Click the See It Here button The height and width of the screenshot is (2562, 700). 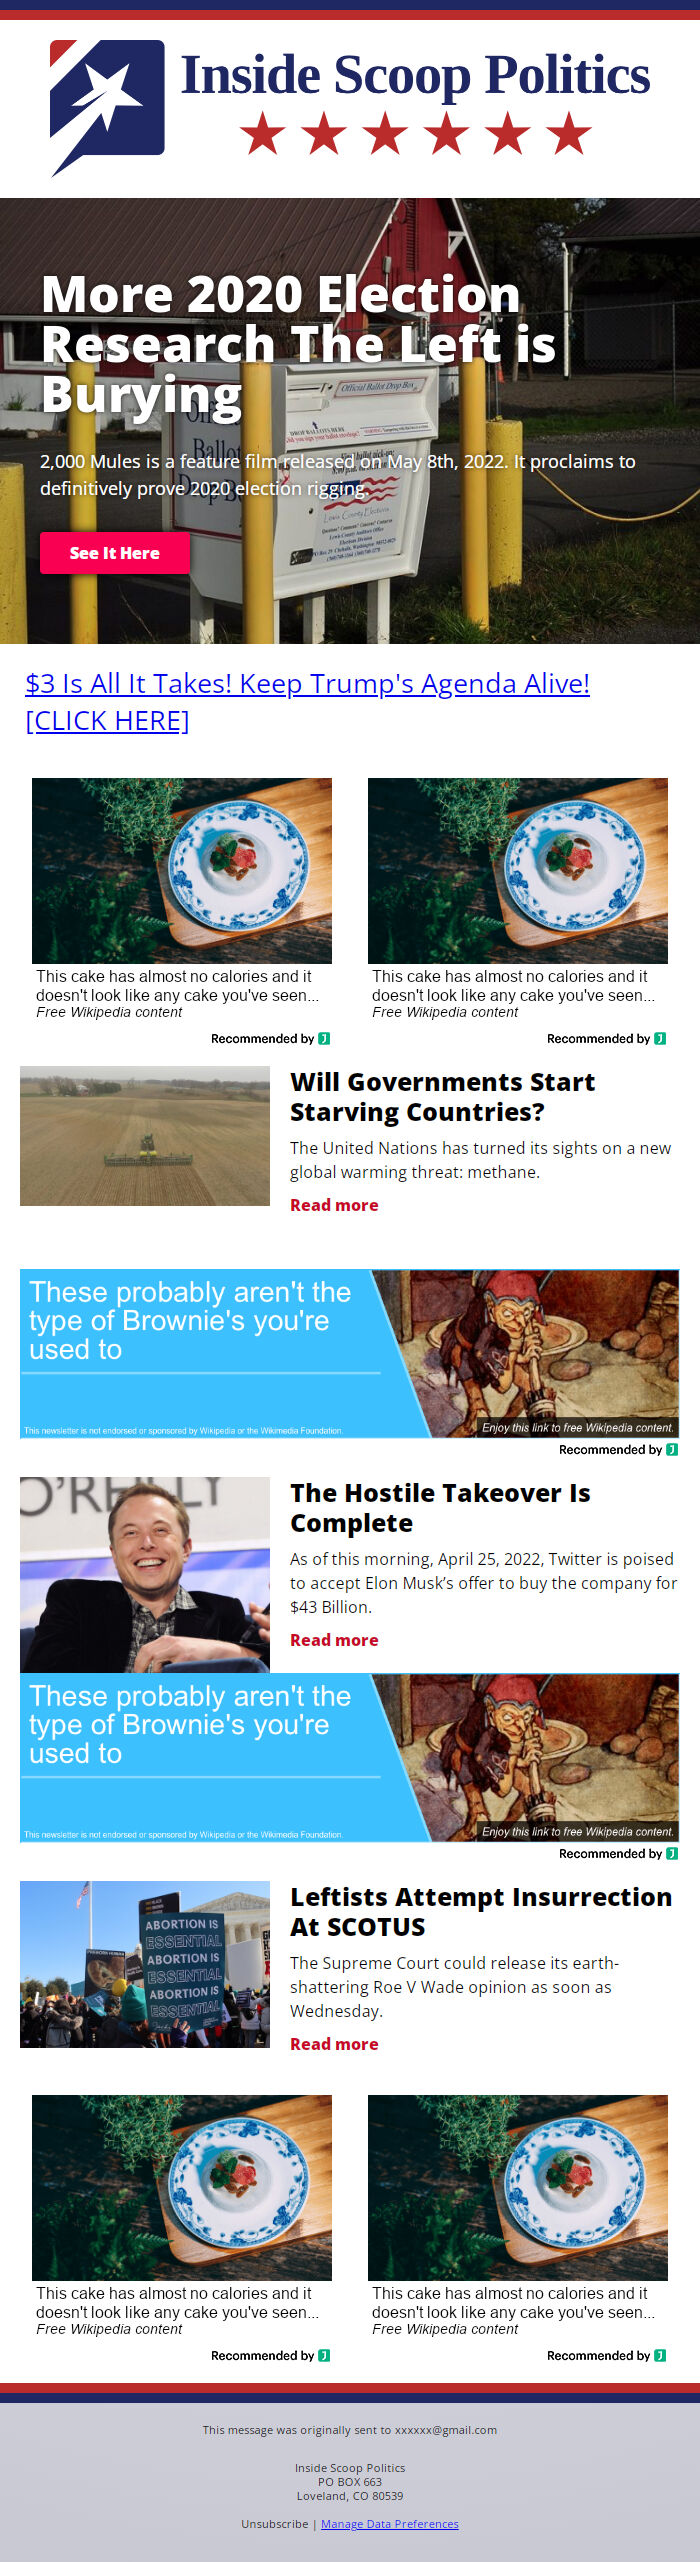pyautogui.click(x=114, y=553)
